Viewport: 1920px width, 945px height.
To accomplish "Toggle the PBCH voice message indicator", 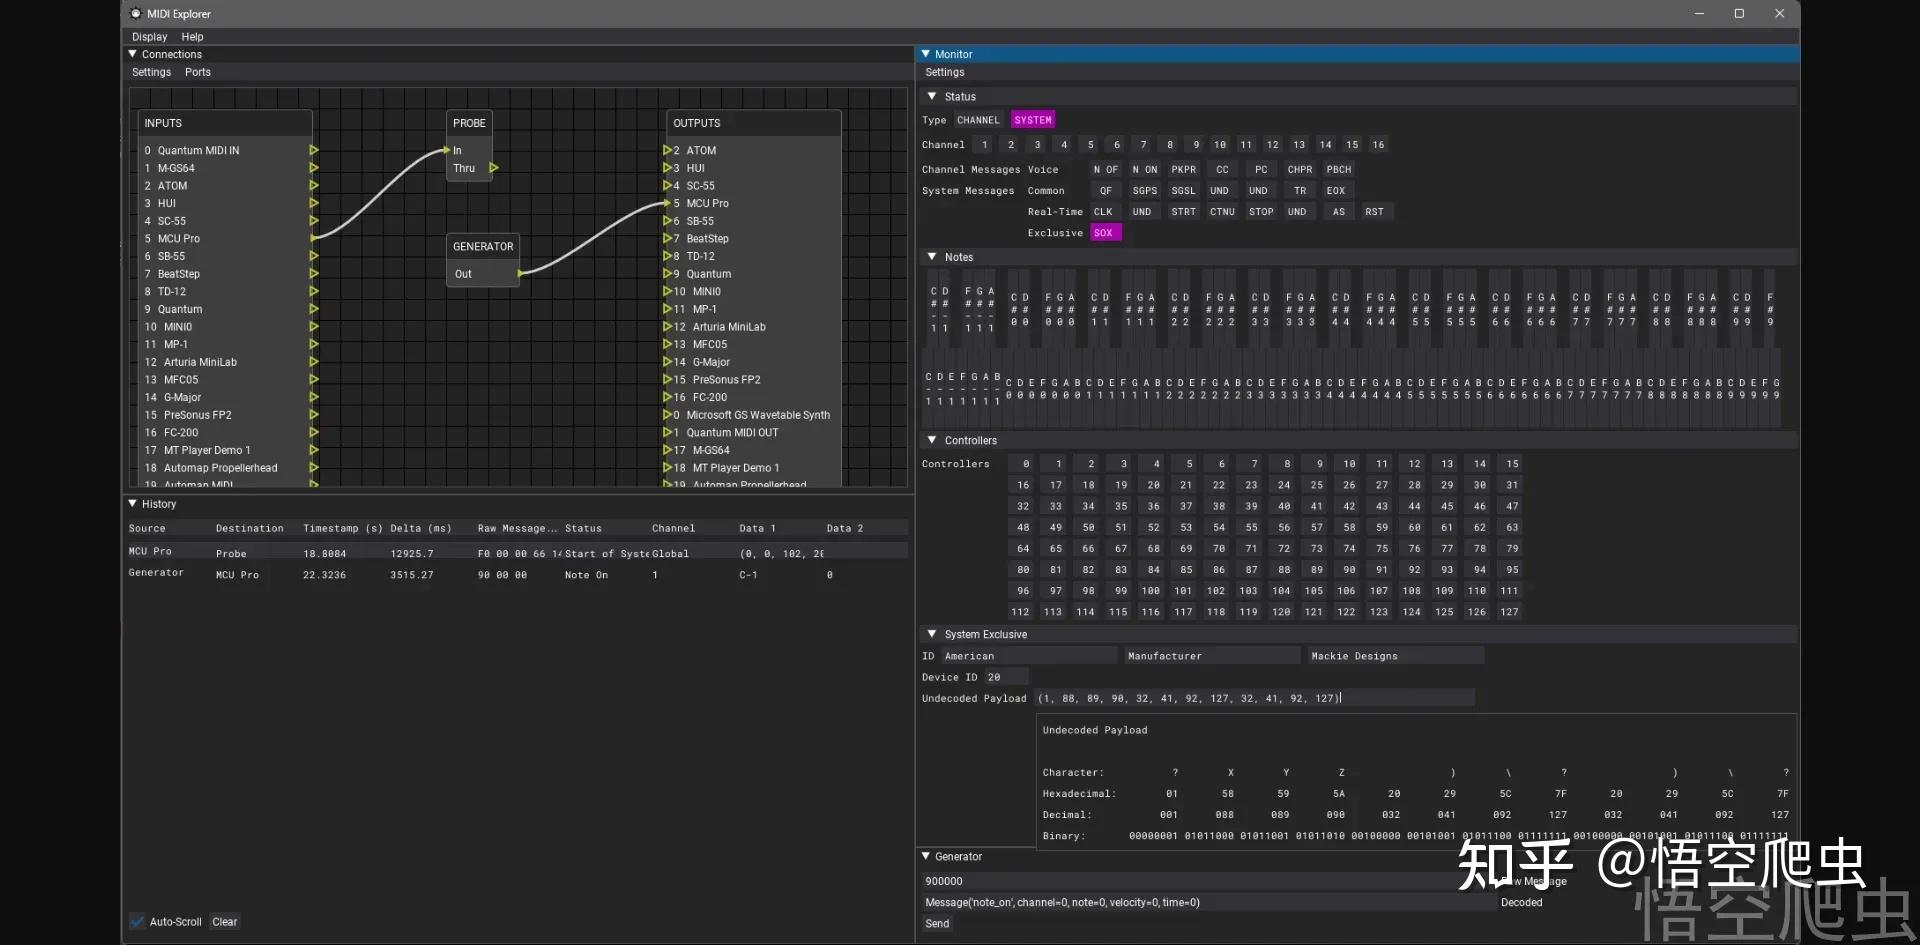I will pyautogui.click(x=1339, y=169).
